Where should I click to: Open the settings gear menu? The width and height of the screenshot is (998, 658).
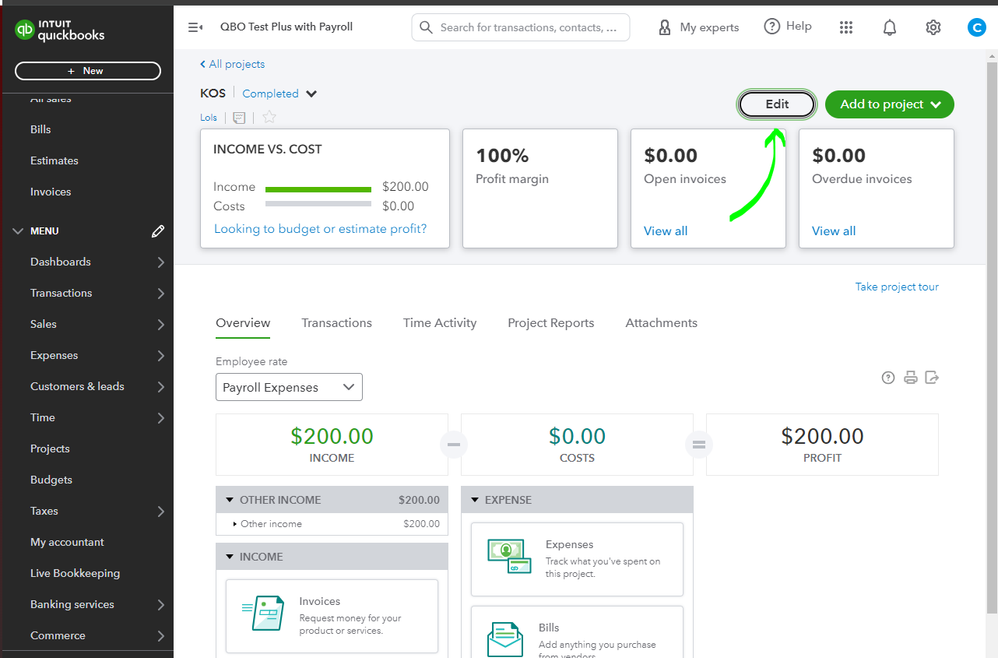[x=933, y=28]
